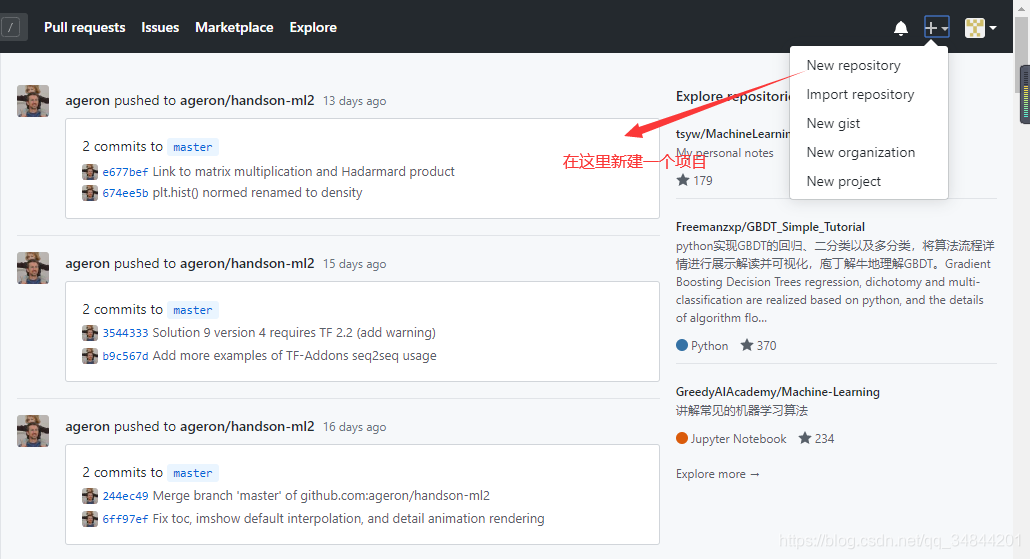
Task: Click the author avatar beside commit e677bef
Action: click(x=90, y=172)
